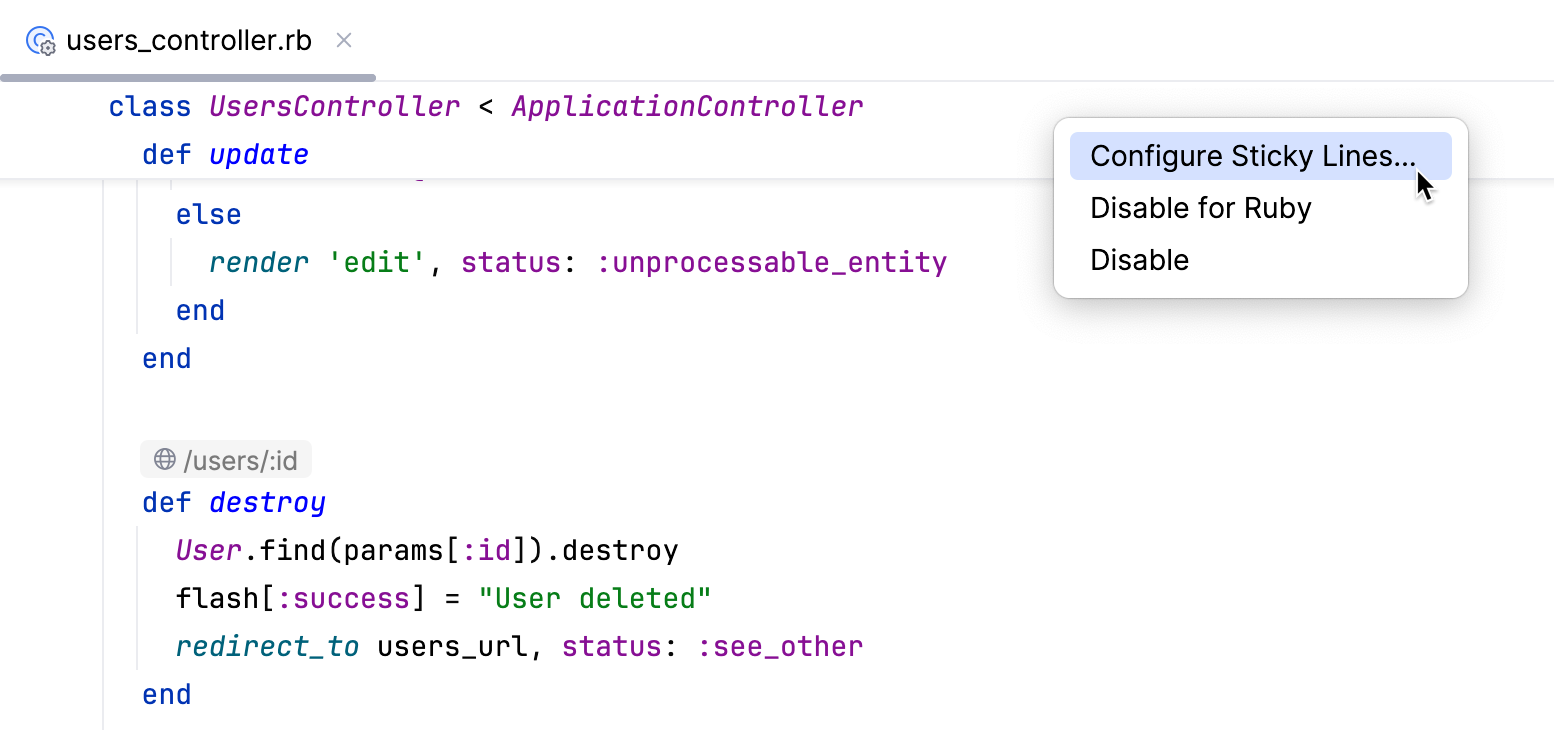Click the destroy method name

click(267, 502)
